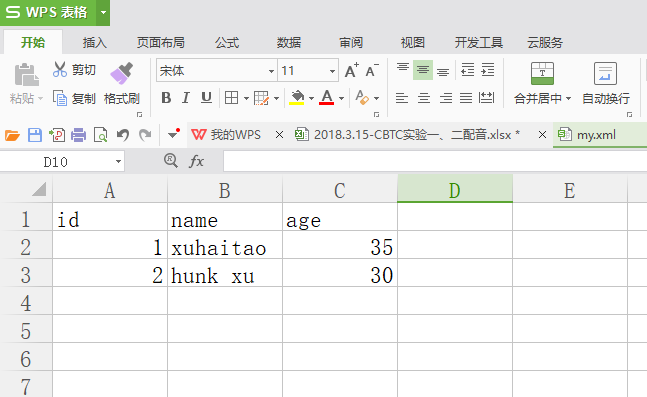Decrease font size with A- icon
The width and height of the screenshot is (647, 397).
tap(372, 71)
